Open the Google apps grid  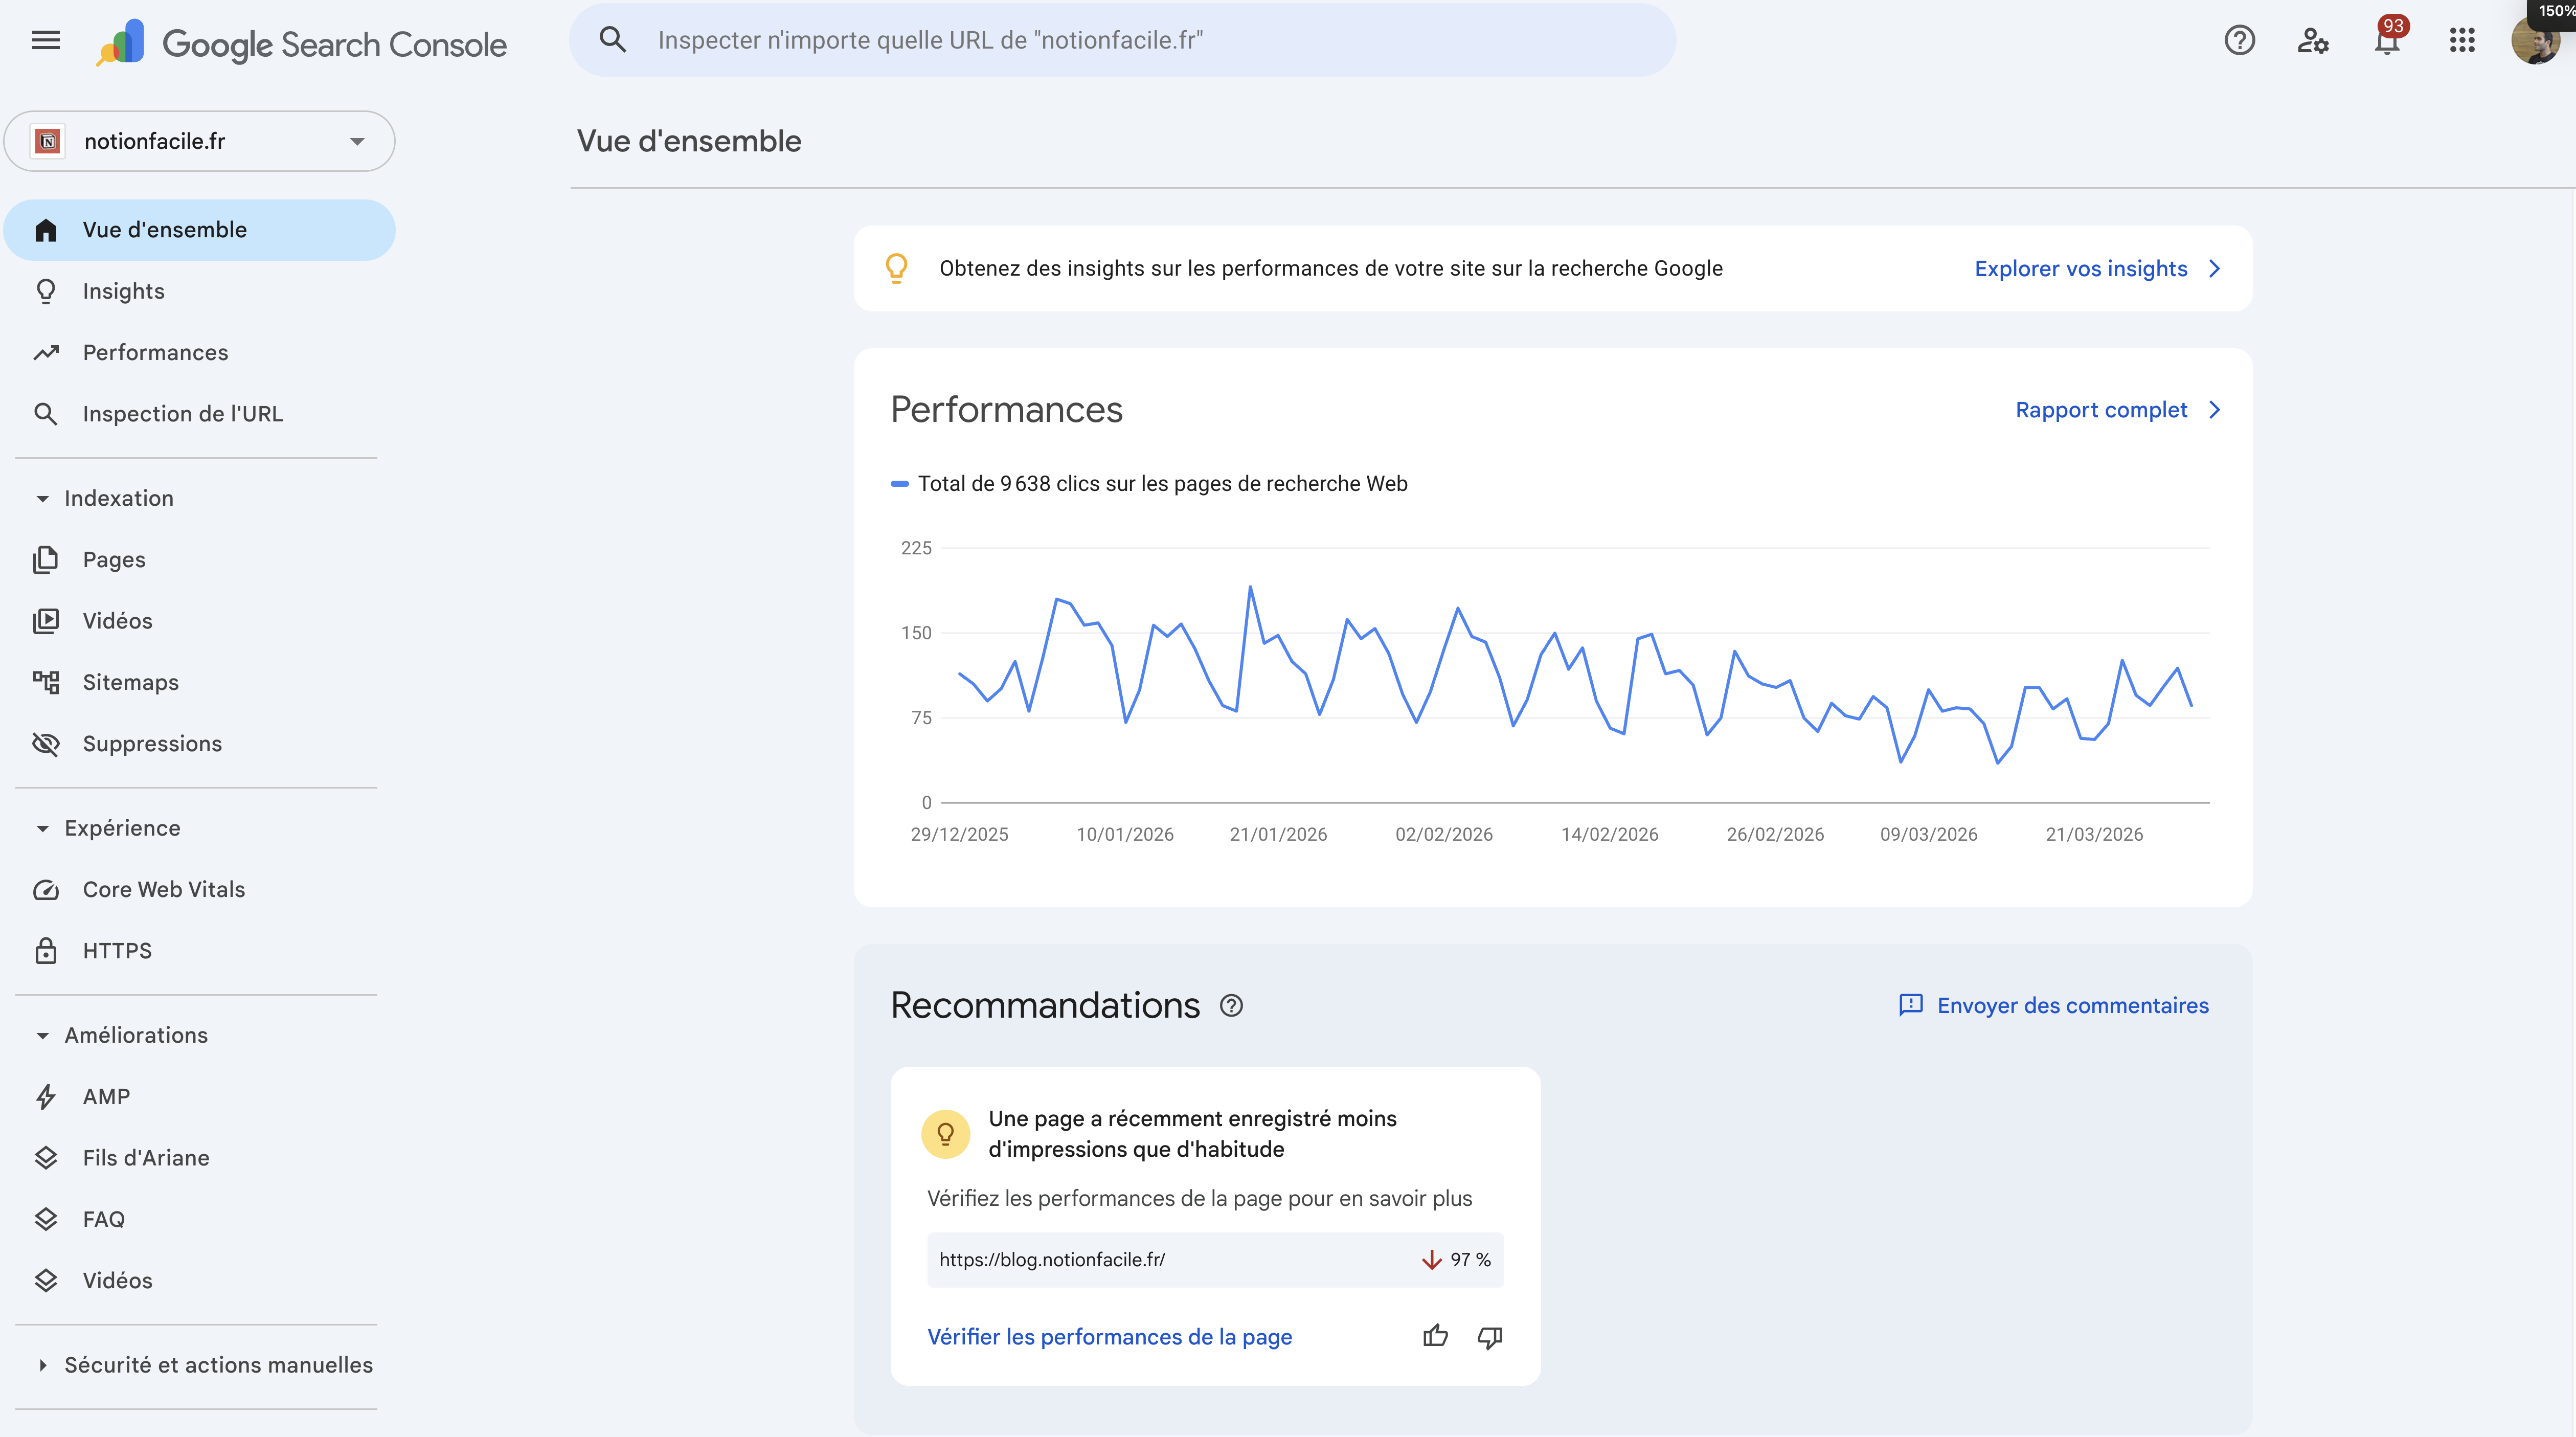(x=2462, y=40)
